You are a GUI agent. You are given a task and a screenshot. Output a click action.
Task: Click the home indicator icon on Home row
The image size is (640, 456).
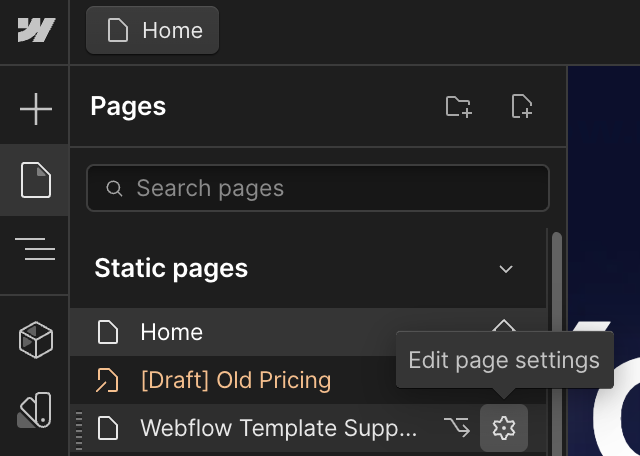[504, 325]
